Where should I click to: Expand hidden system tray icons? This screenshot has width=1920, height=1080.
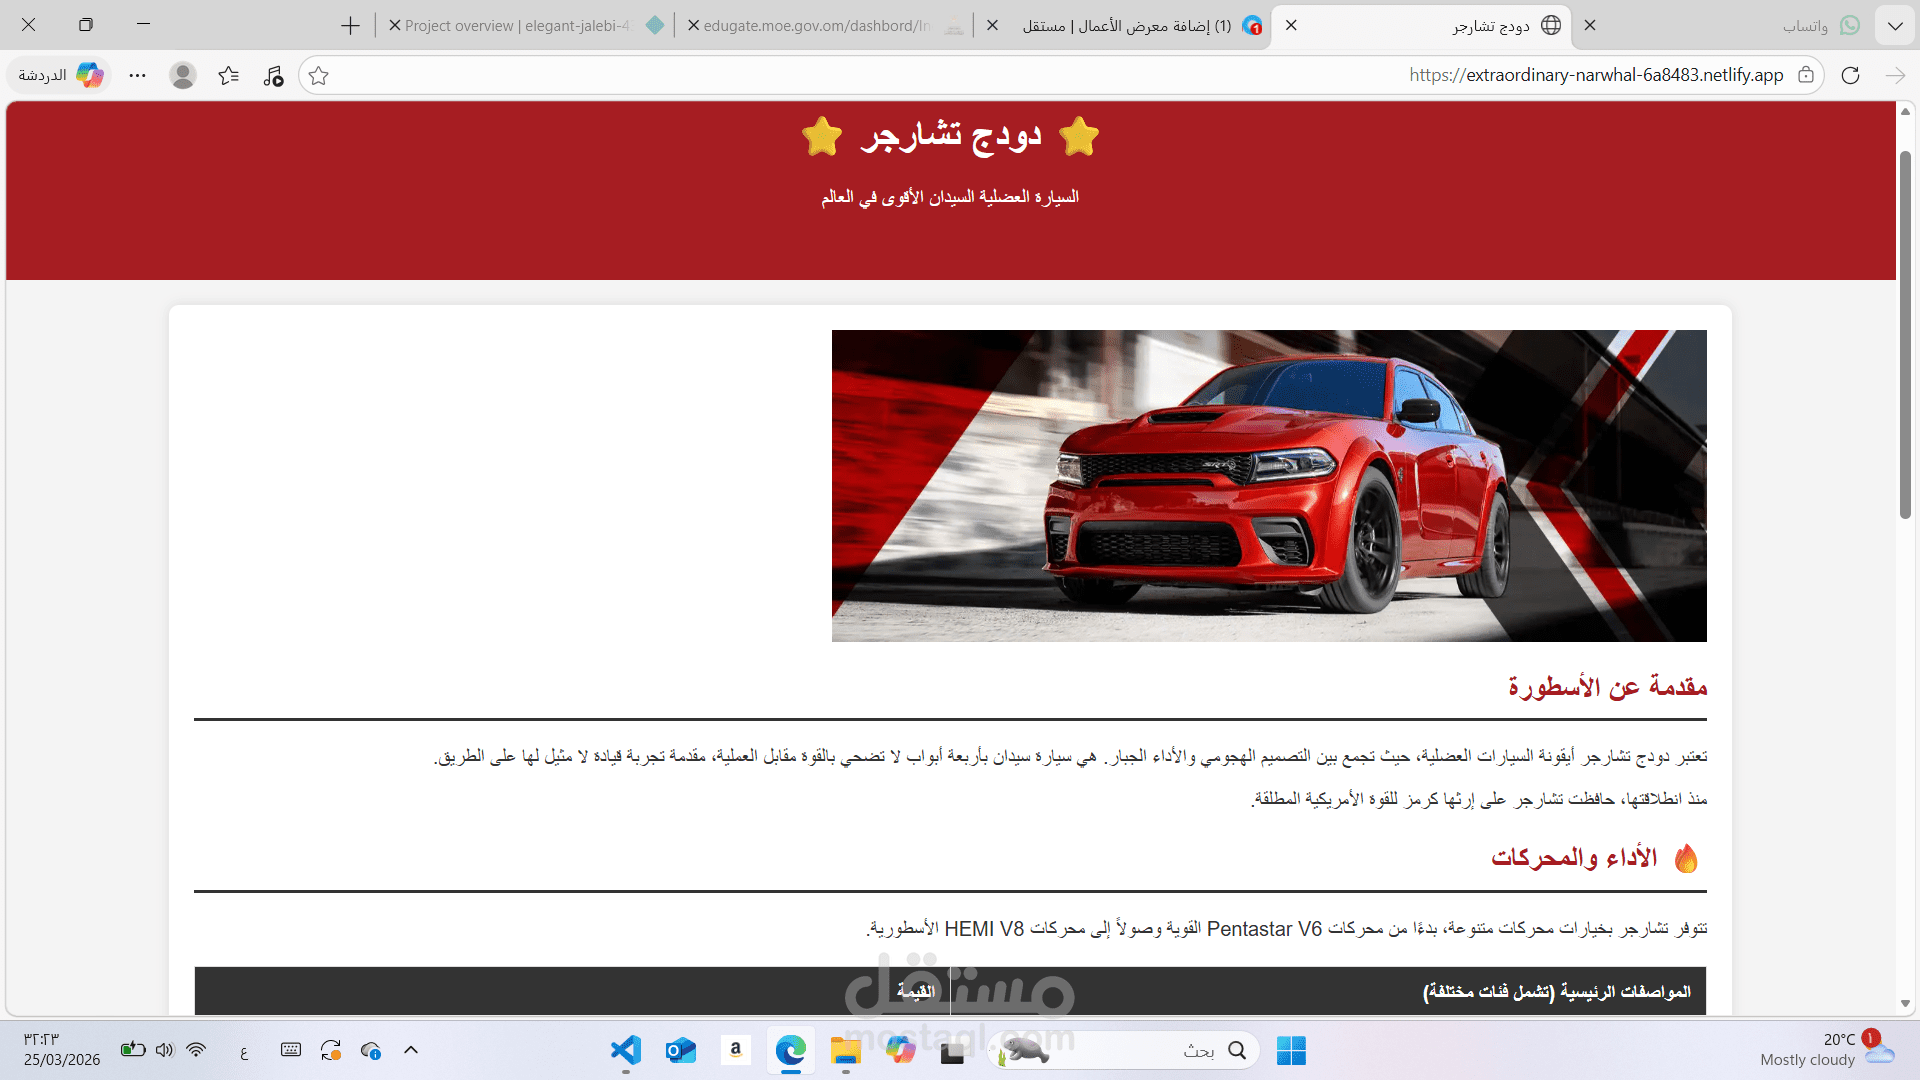[410, 1050]
